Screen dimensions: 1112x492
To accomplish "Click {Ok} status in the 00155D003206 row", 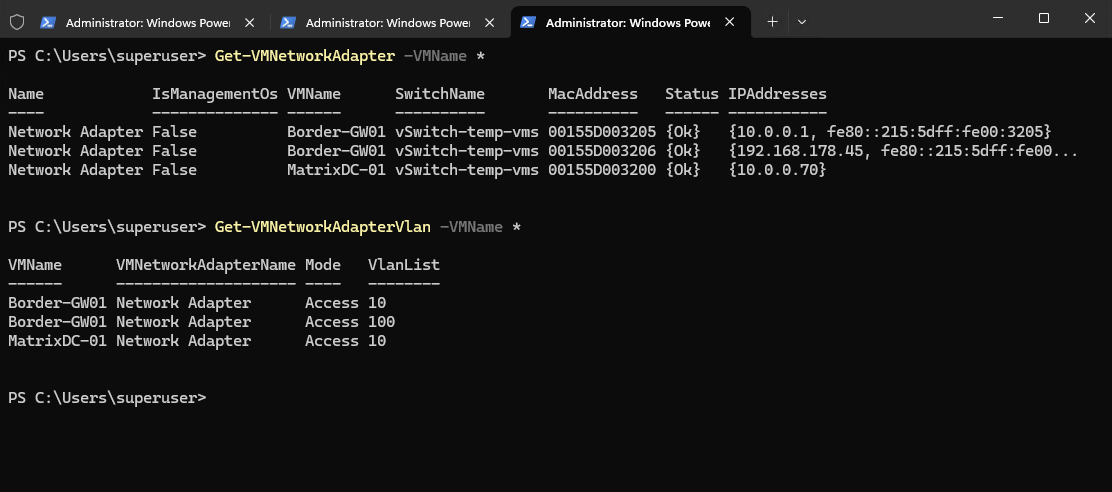I will coord(683,151).
